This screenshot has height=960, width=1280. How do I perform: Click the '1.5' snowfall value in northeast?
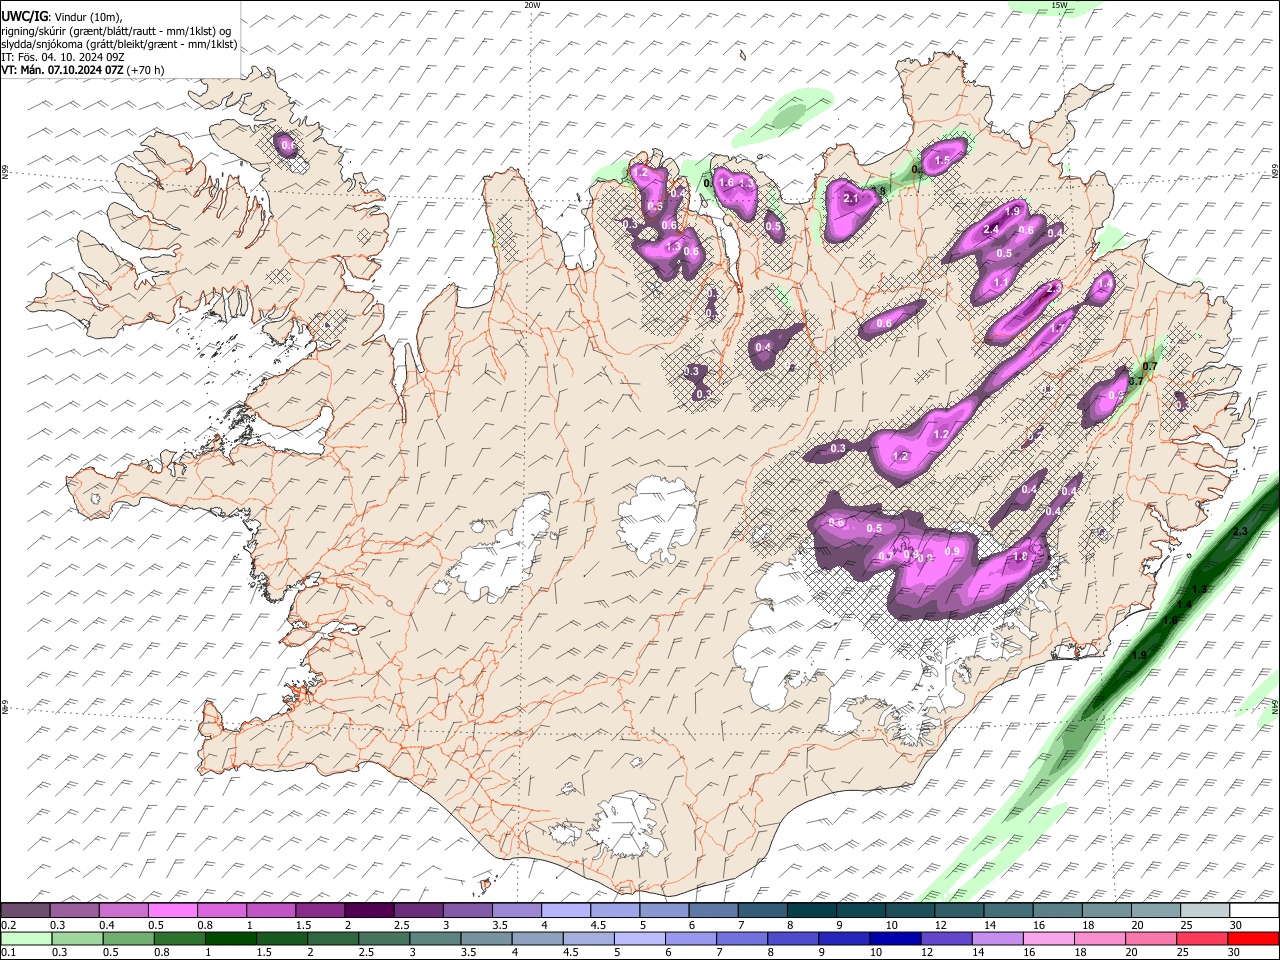pyautogui.click(x=942, y=160)
